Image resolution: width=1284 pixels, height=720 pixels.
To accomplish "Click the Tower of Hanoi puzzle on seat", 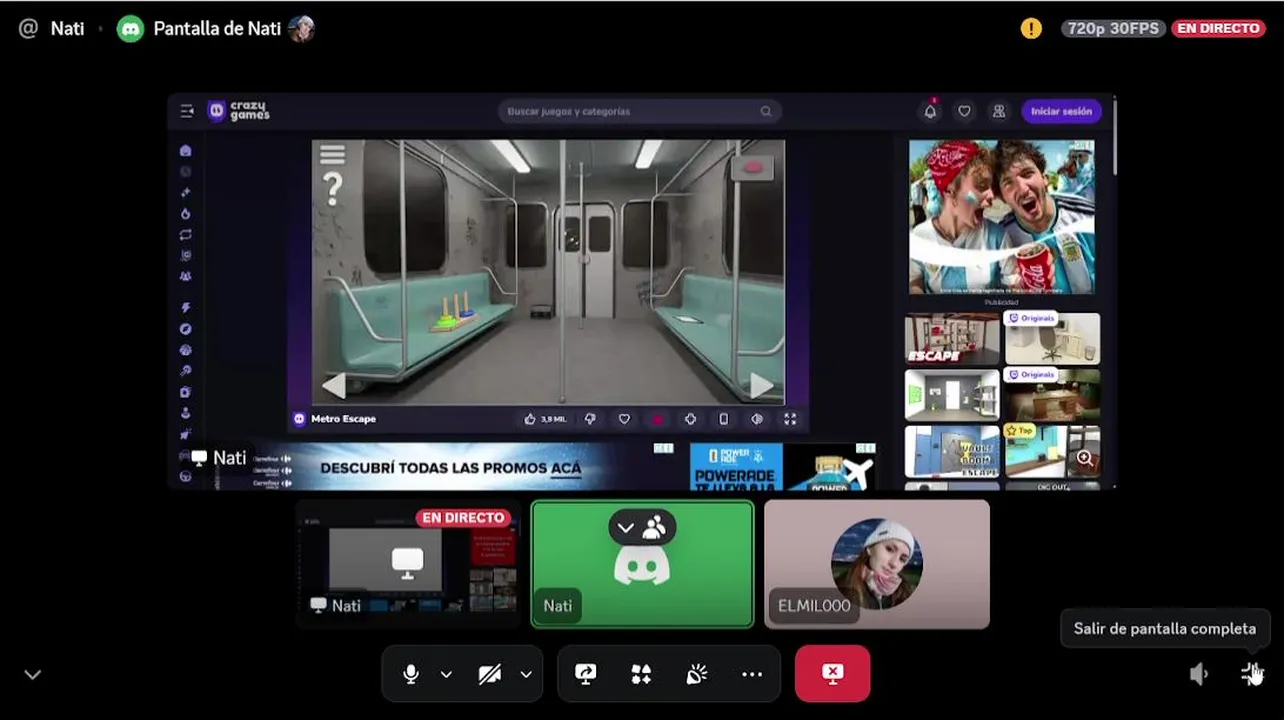I will (x=456, y=313).
